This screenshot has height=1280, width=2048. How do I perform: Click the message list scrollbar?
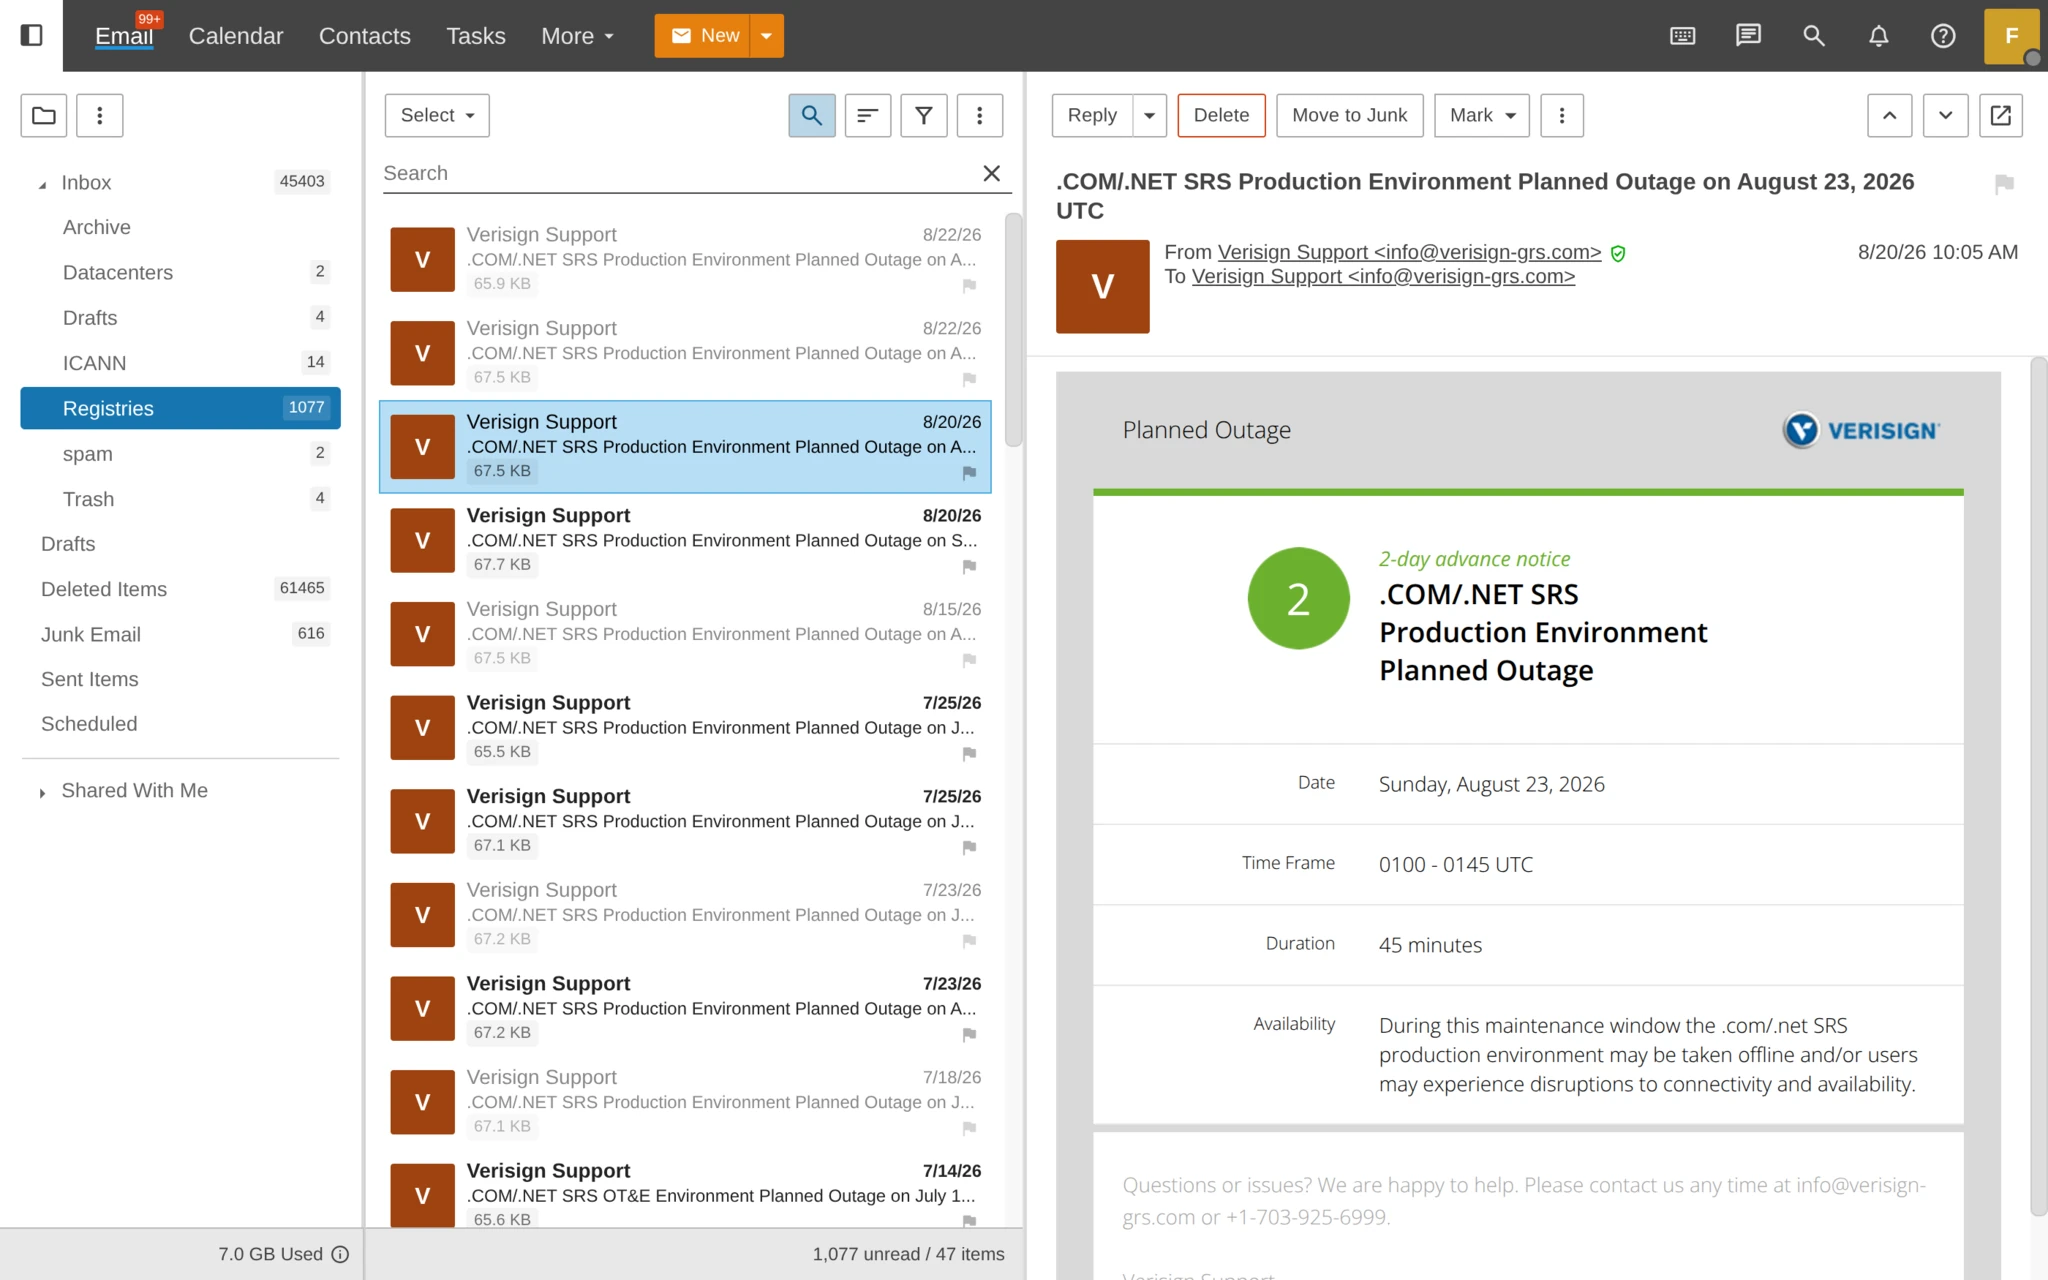pyautogui.click(x=1013, y=330)
